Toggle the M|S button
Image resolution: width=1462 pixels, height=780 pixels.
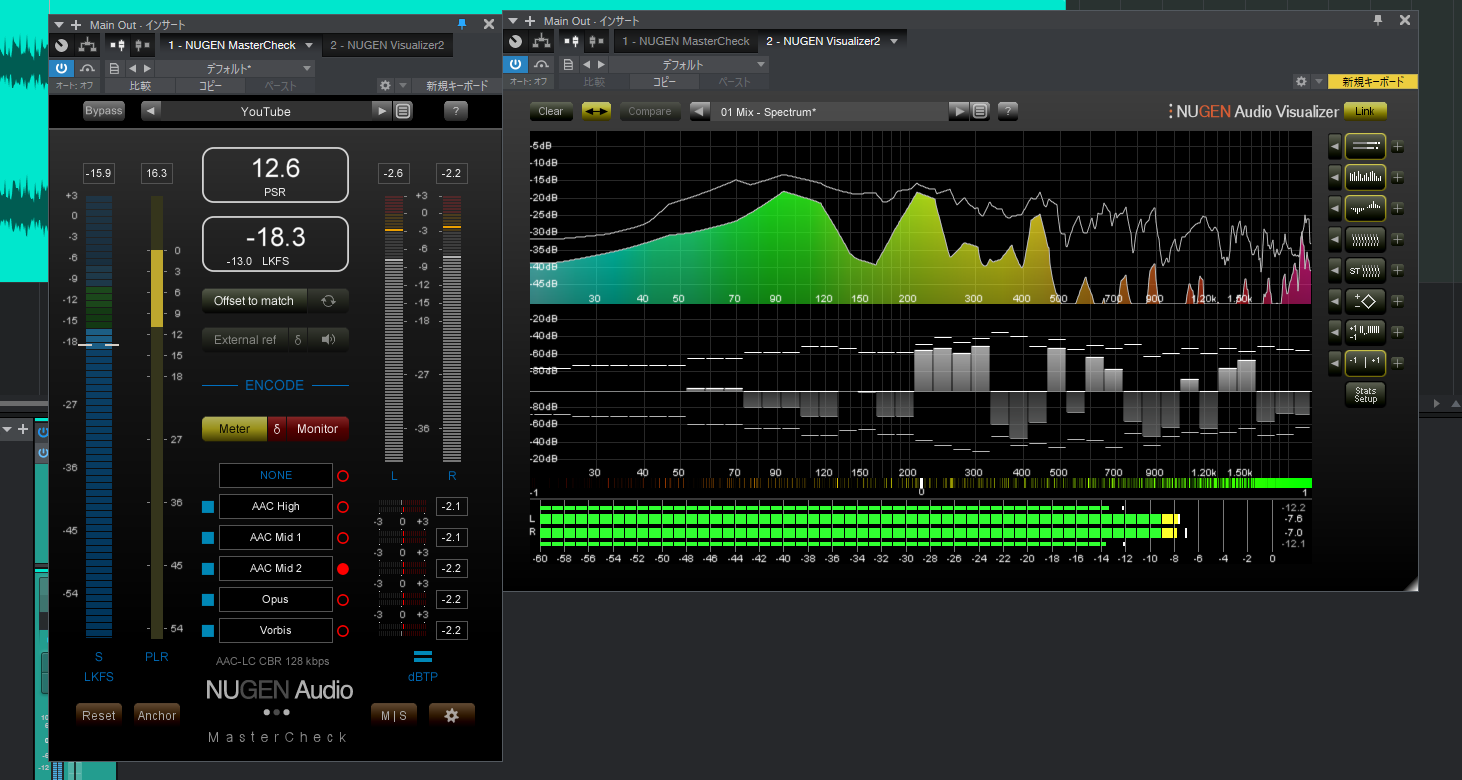(394, 715)
